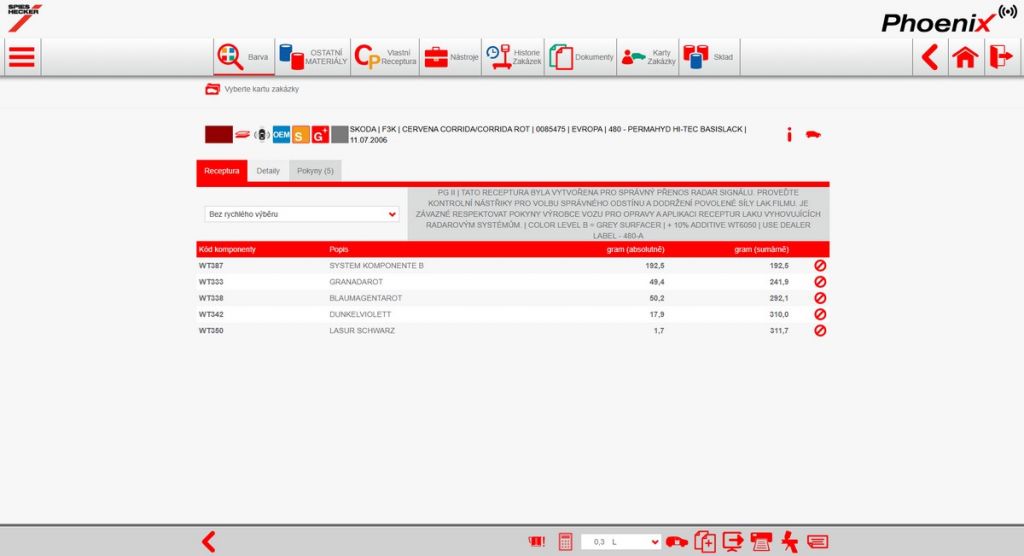1024x556 pixels.
Task: Open the Sklad section in toolbar
Action: (709, 57)
